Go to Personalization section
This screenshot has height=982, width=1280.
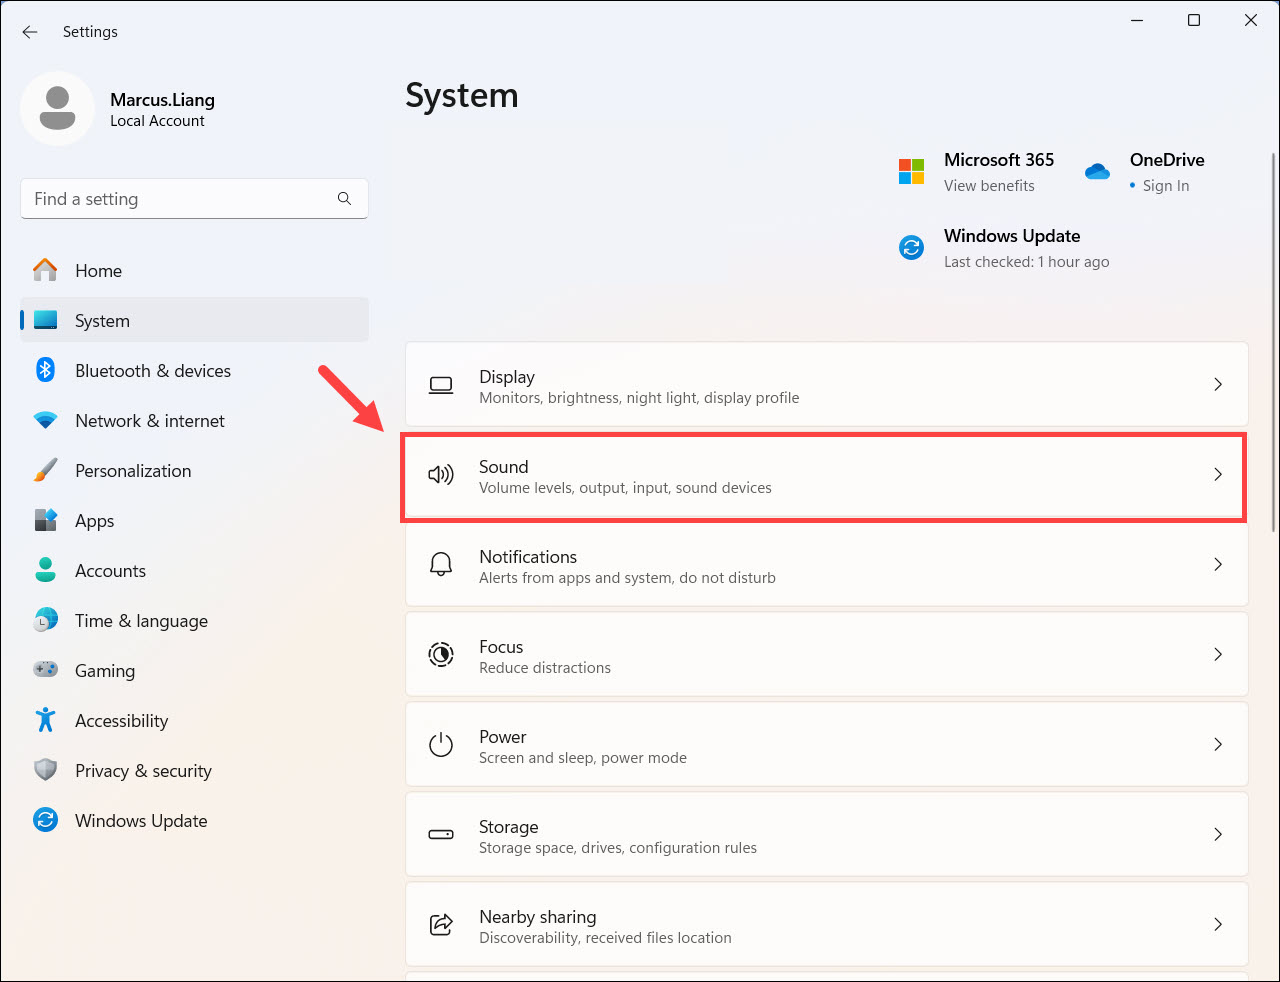[x=133, y=471]
